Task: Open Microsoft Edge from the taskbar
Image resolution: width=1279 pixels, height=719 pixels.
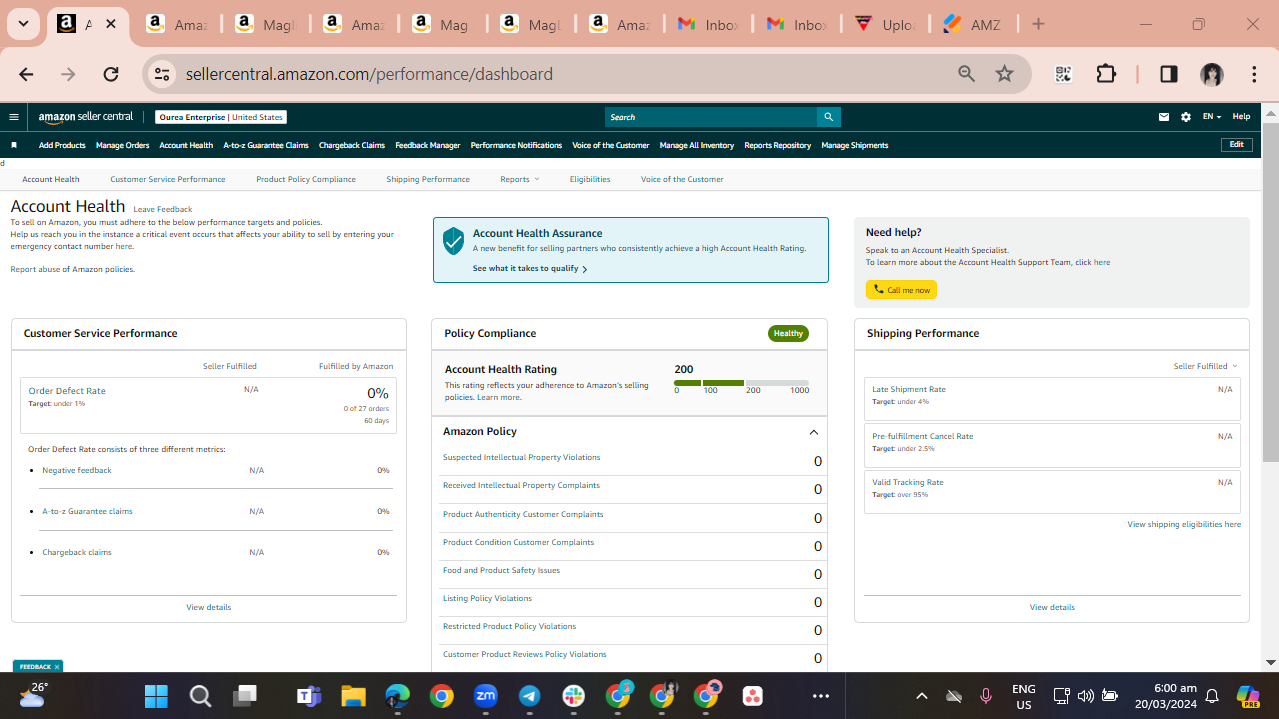Action: (x=398, y=696)
